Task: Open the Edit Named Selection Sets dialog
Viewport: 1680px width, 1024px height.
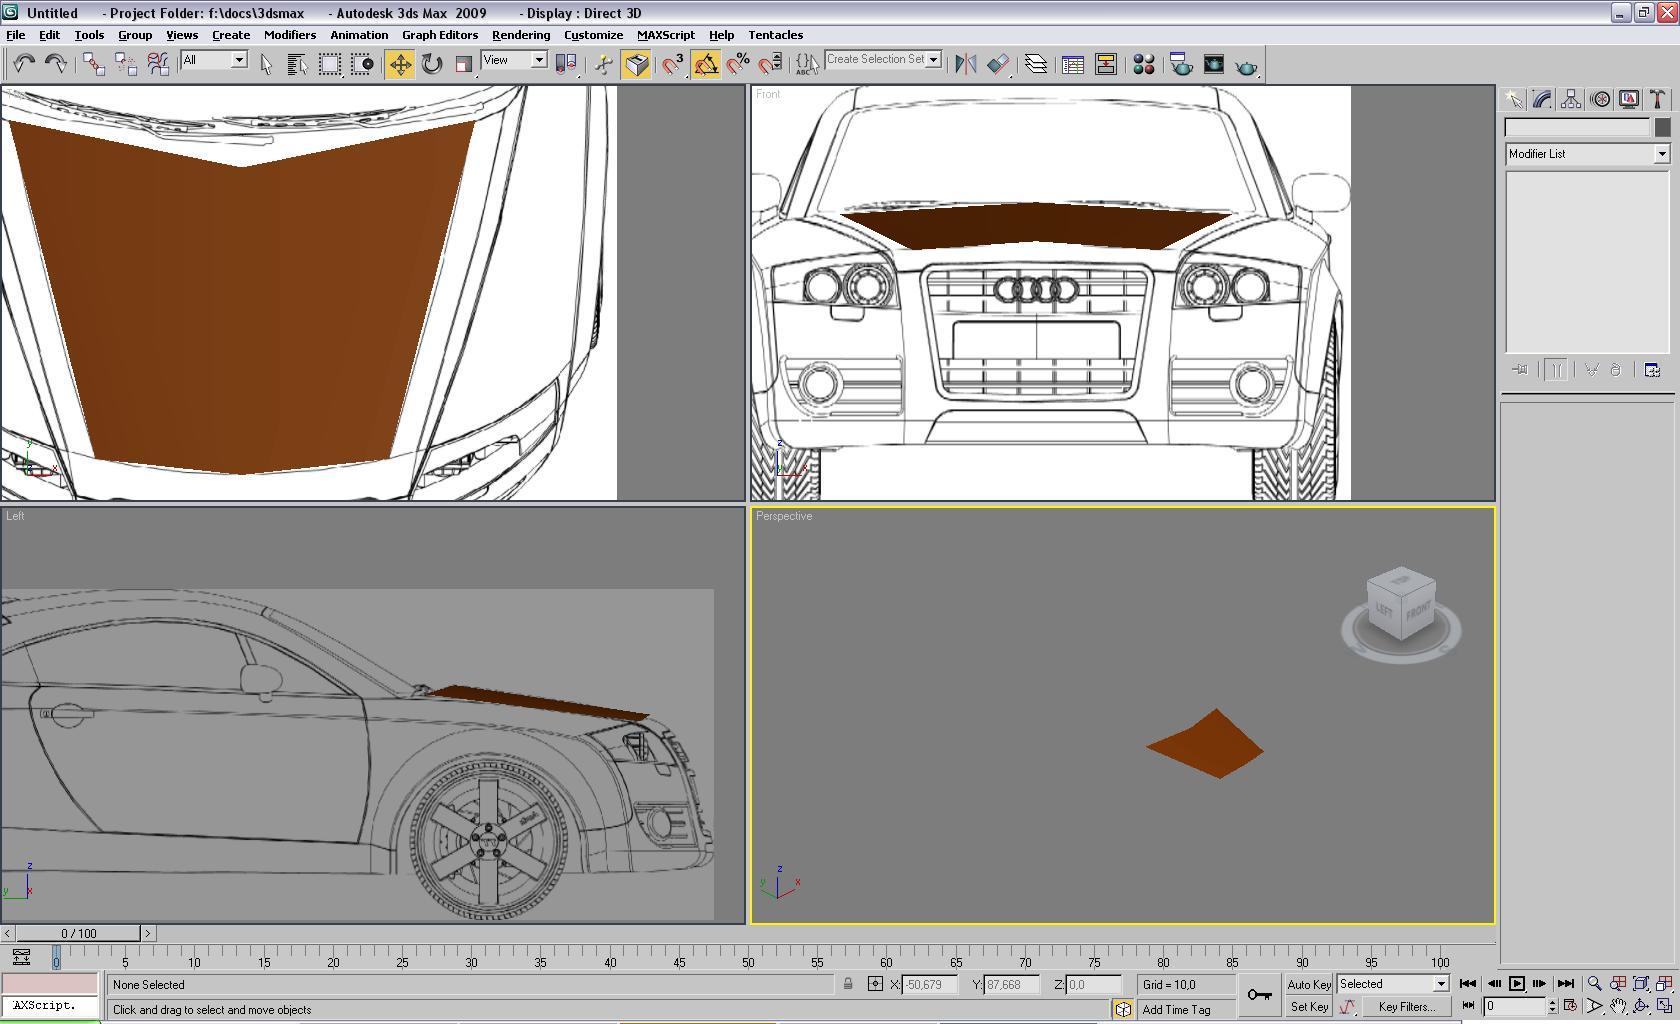Action: click(807, 64)
